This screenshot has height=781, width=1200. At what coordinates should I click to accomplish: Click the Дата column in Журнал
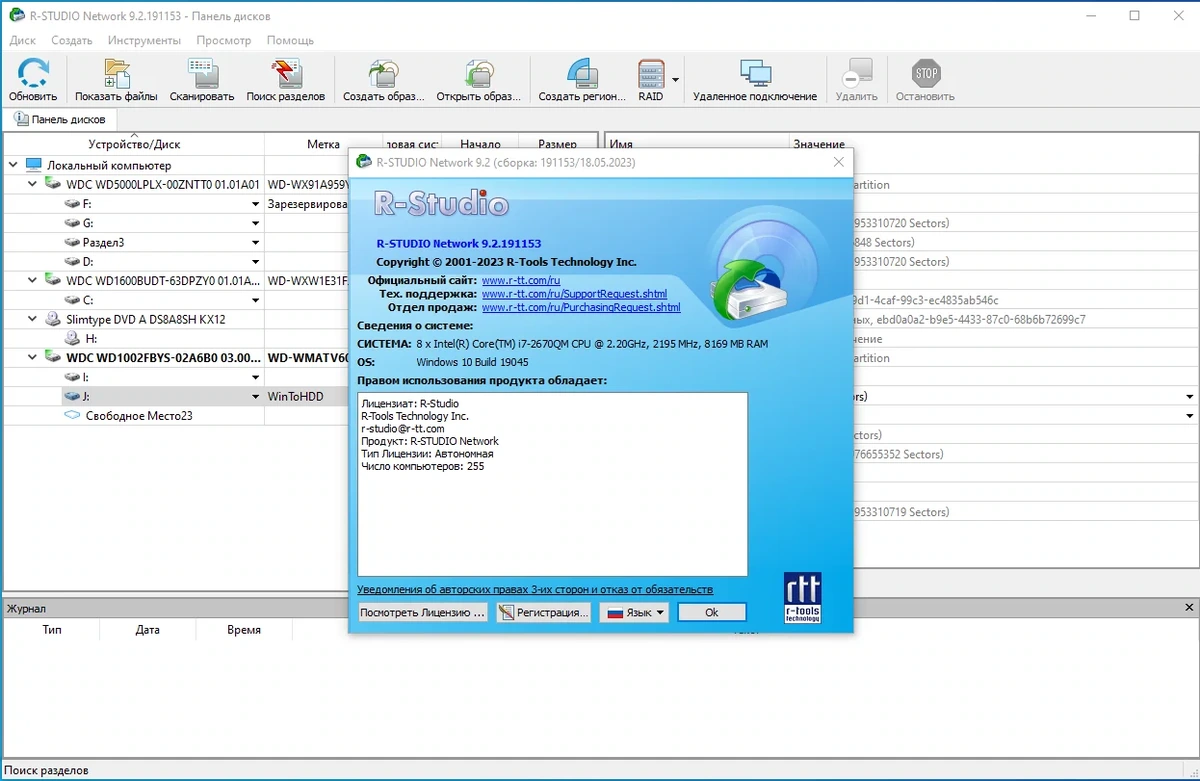148,630
